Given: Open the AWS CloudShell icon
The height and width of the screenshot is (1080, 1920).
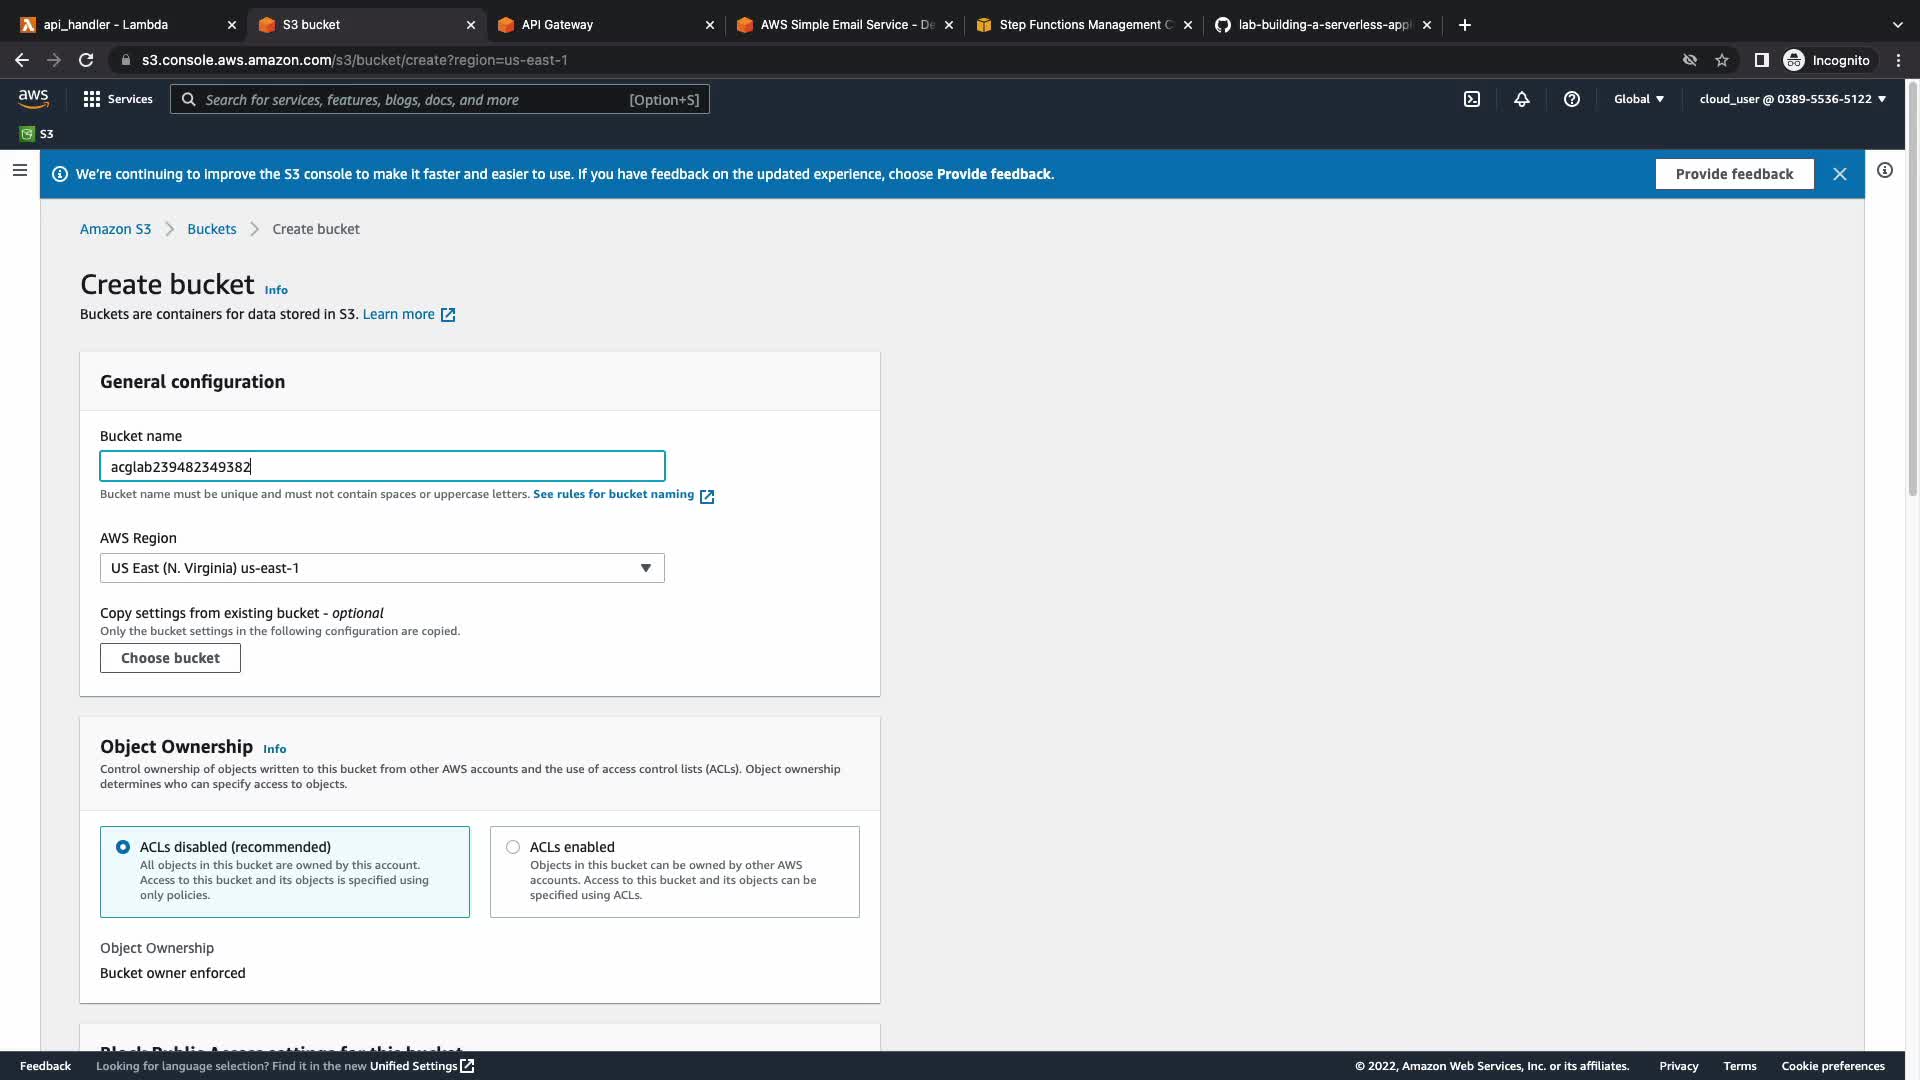Looking at the screenshot, I should pos(1472,99).
